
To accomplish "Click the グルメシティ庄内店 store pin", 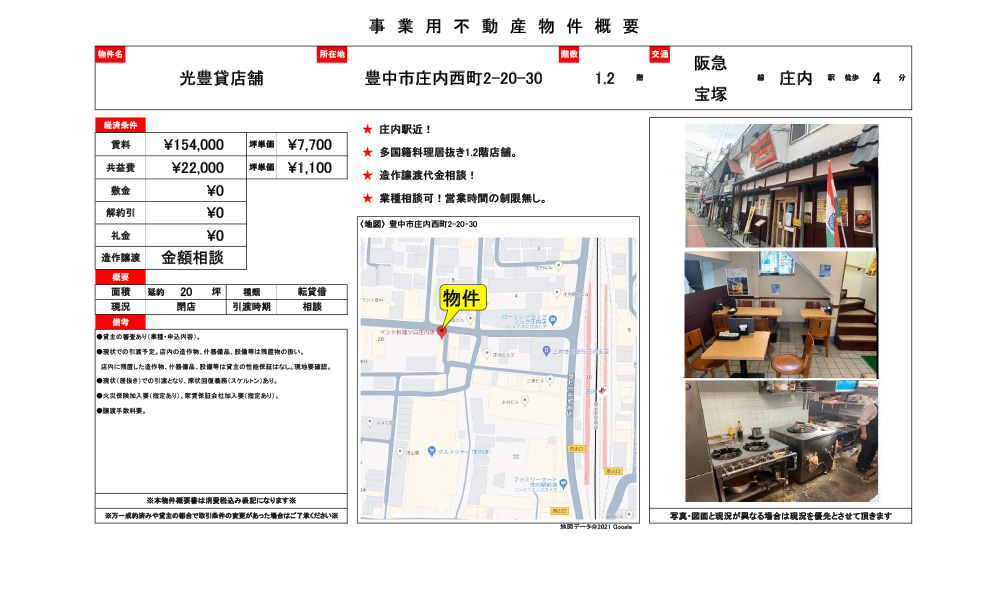I will [x=431, y=451].
